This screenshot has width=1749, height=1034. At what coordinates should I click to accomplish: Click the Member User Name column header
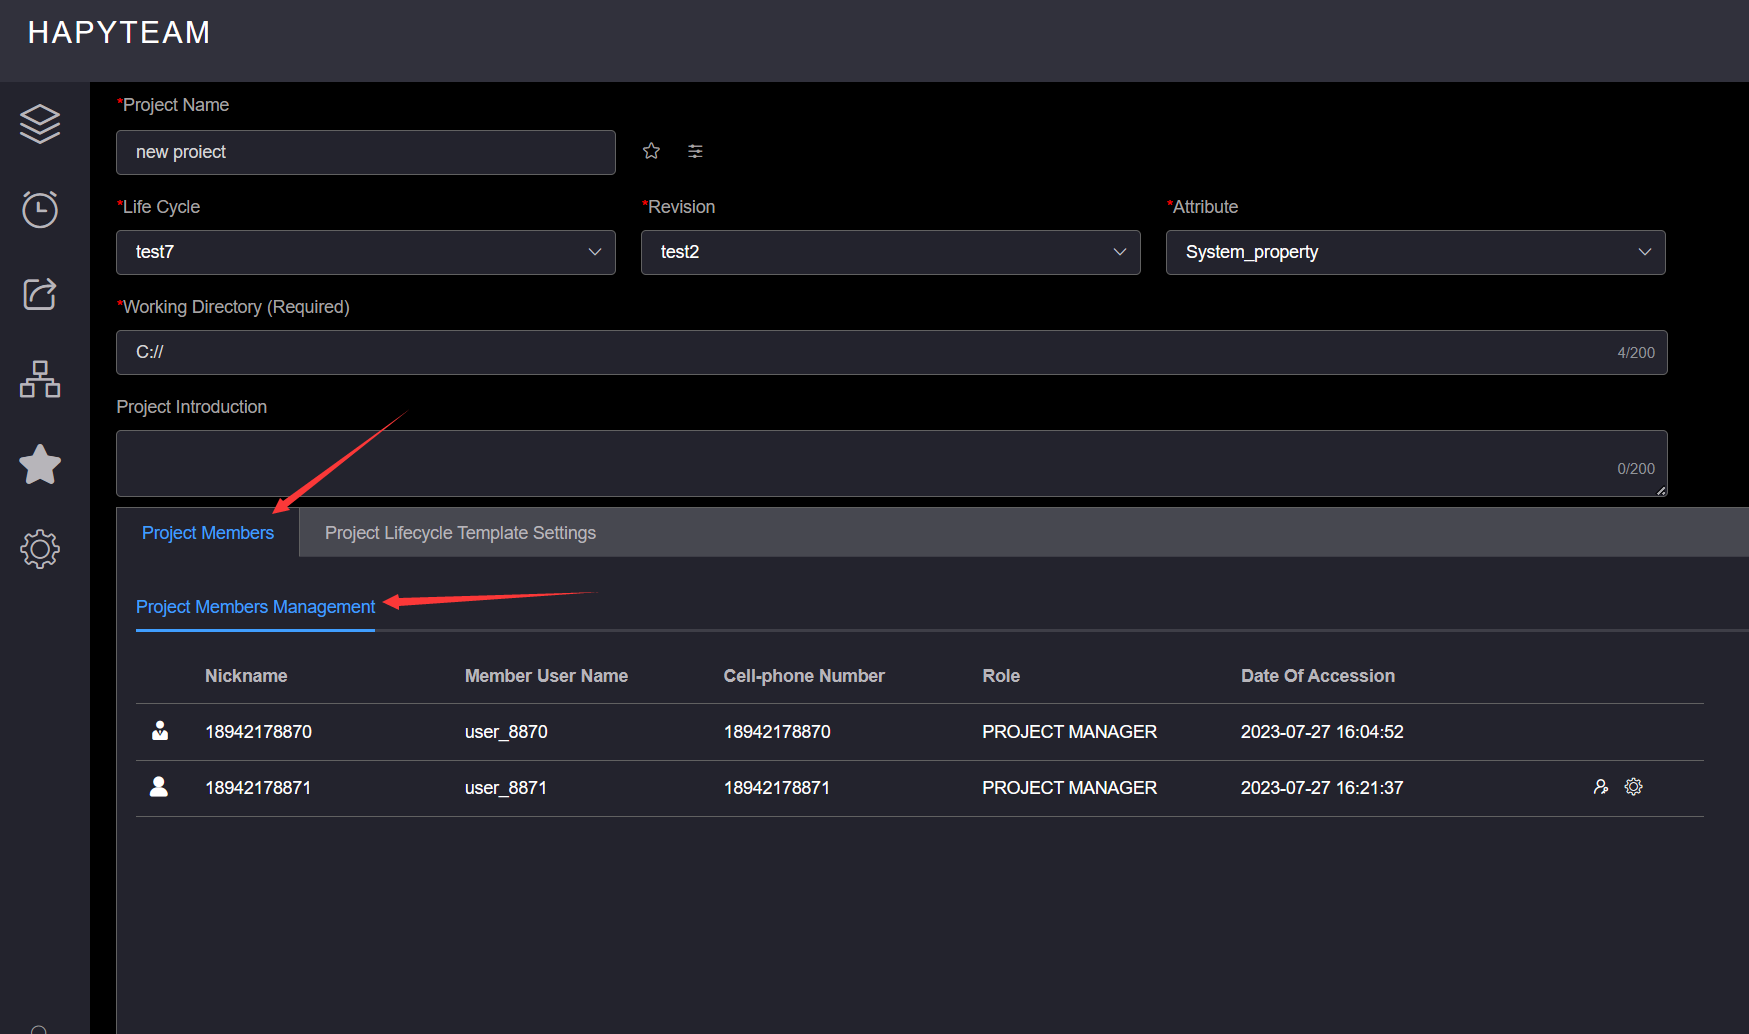coord(546,676)
